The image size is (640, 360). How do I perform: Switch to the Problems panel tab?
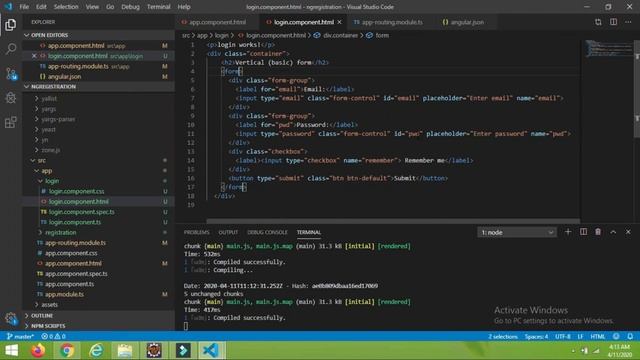(196, 232)
